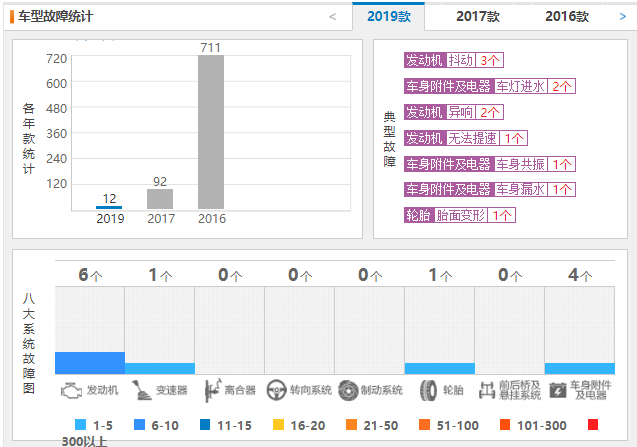Click the 21-50 orange legend swatch
The width and height of the screenshot is (637, 447).
351,425
